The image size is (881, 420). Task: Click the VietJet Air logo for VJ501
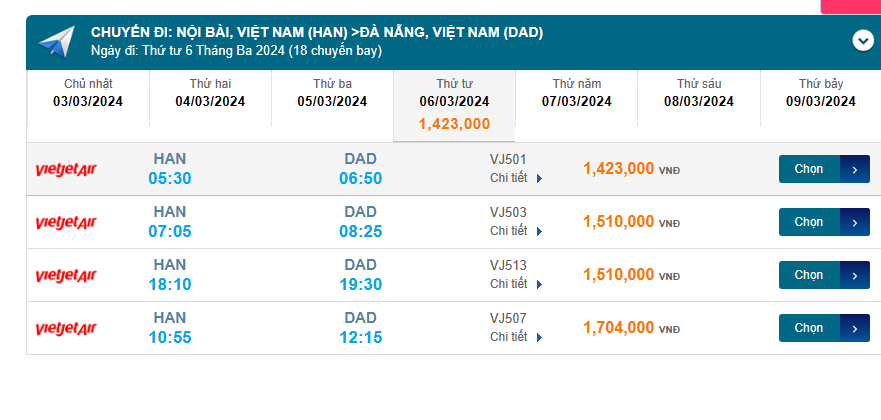click(x=66, y=169)
